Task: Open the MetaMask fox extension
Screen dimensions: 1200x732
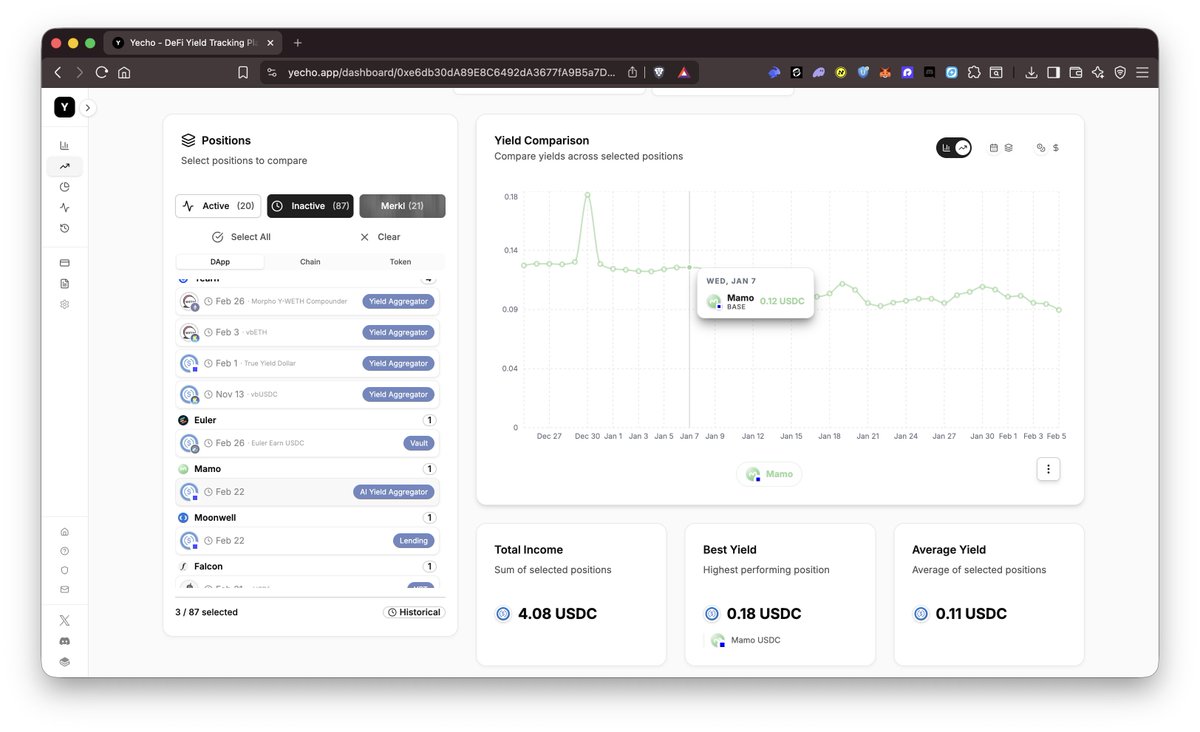Action: coord(885,72)
